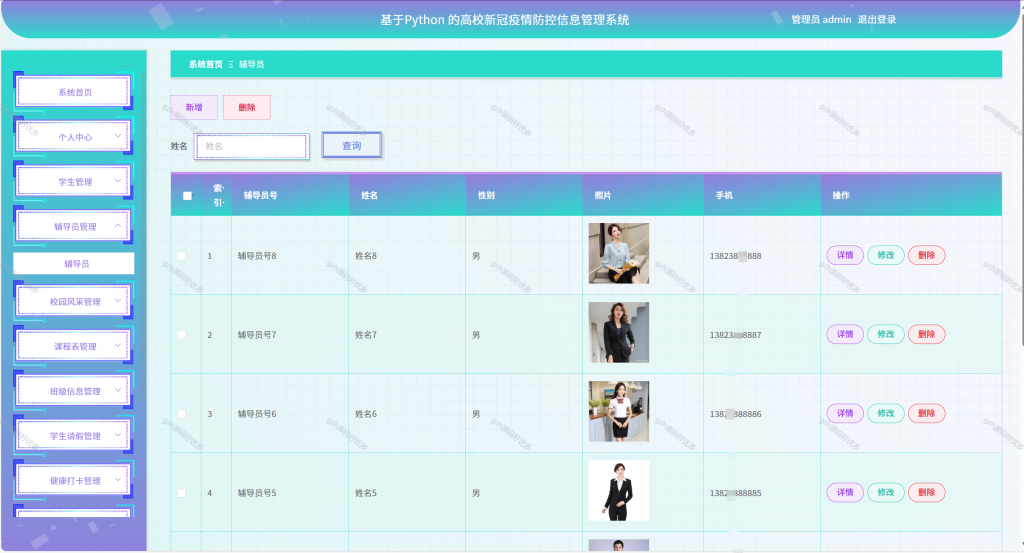Expand the 学生管理 sidebar menu
The height and width of the screenshot is (553, 1024).
click(73, 181)
